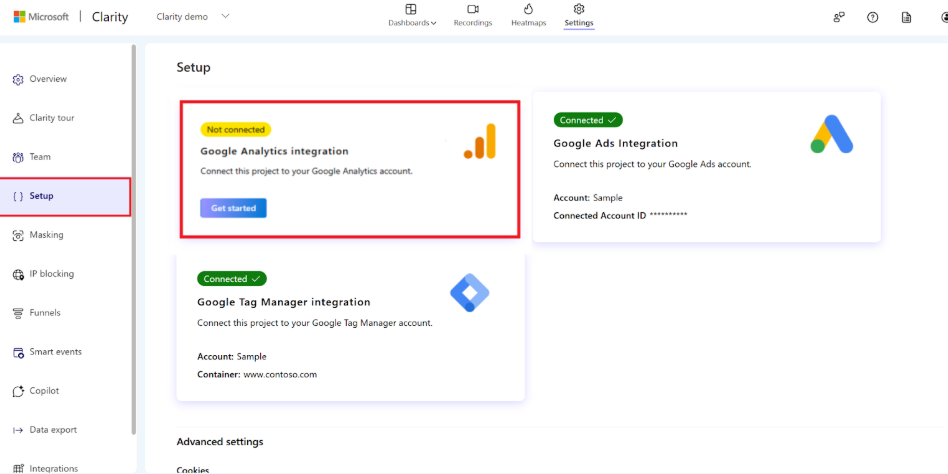Click the Microsoft logo in the header
The width and height of the screenshot is (948, 474).
tap(41, 17)
